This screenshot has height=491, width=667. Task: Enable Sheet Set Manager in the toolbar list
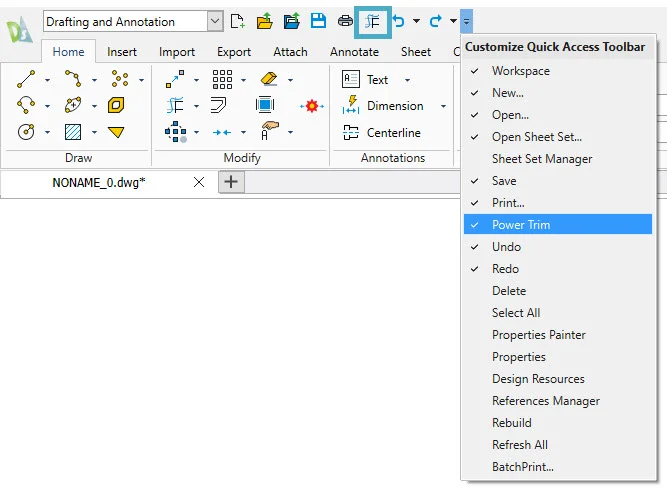coord(541,159)
